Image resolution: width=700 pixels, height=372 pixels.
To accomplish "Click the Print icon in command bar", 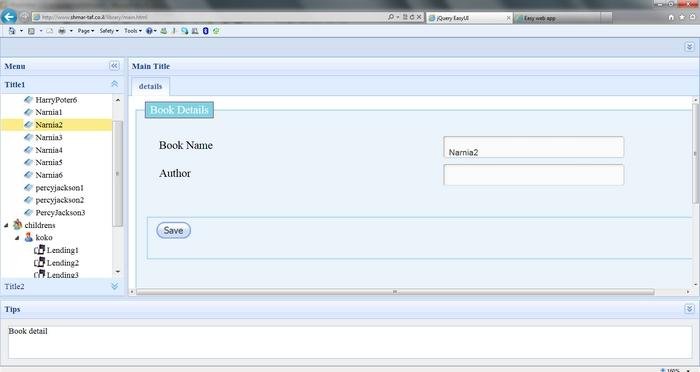I will [x=62, y=31].
